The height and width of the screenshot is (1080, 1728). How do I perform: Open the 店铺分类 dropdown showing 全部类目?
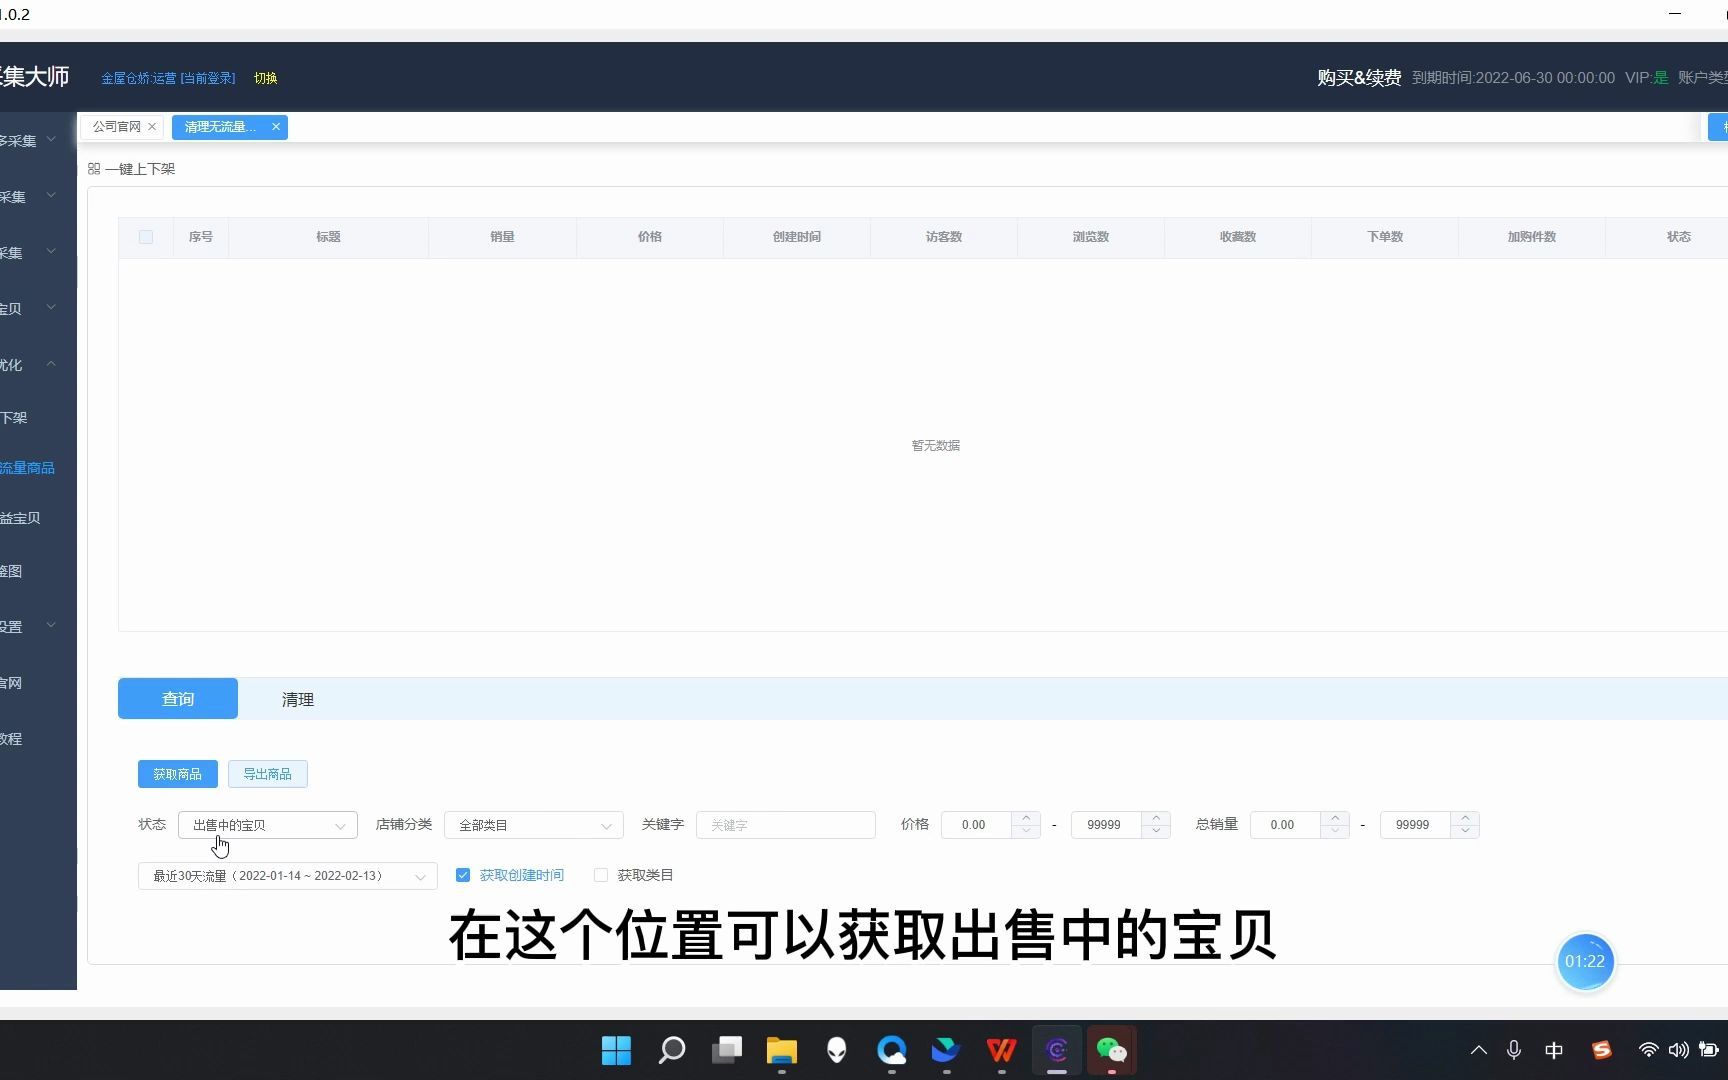[534, 825]
